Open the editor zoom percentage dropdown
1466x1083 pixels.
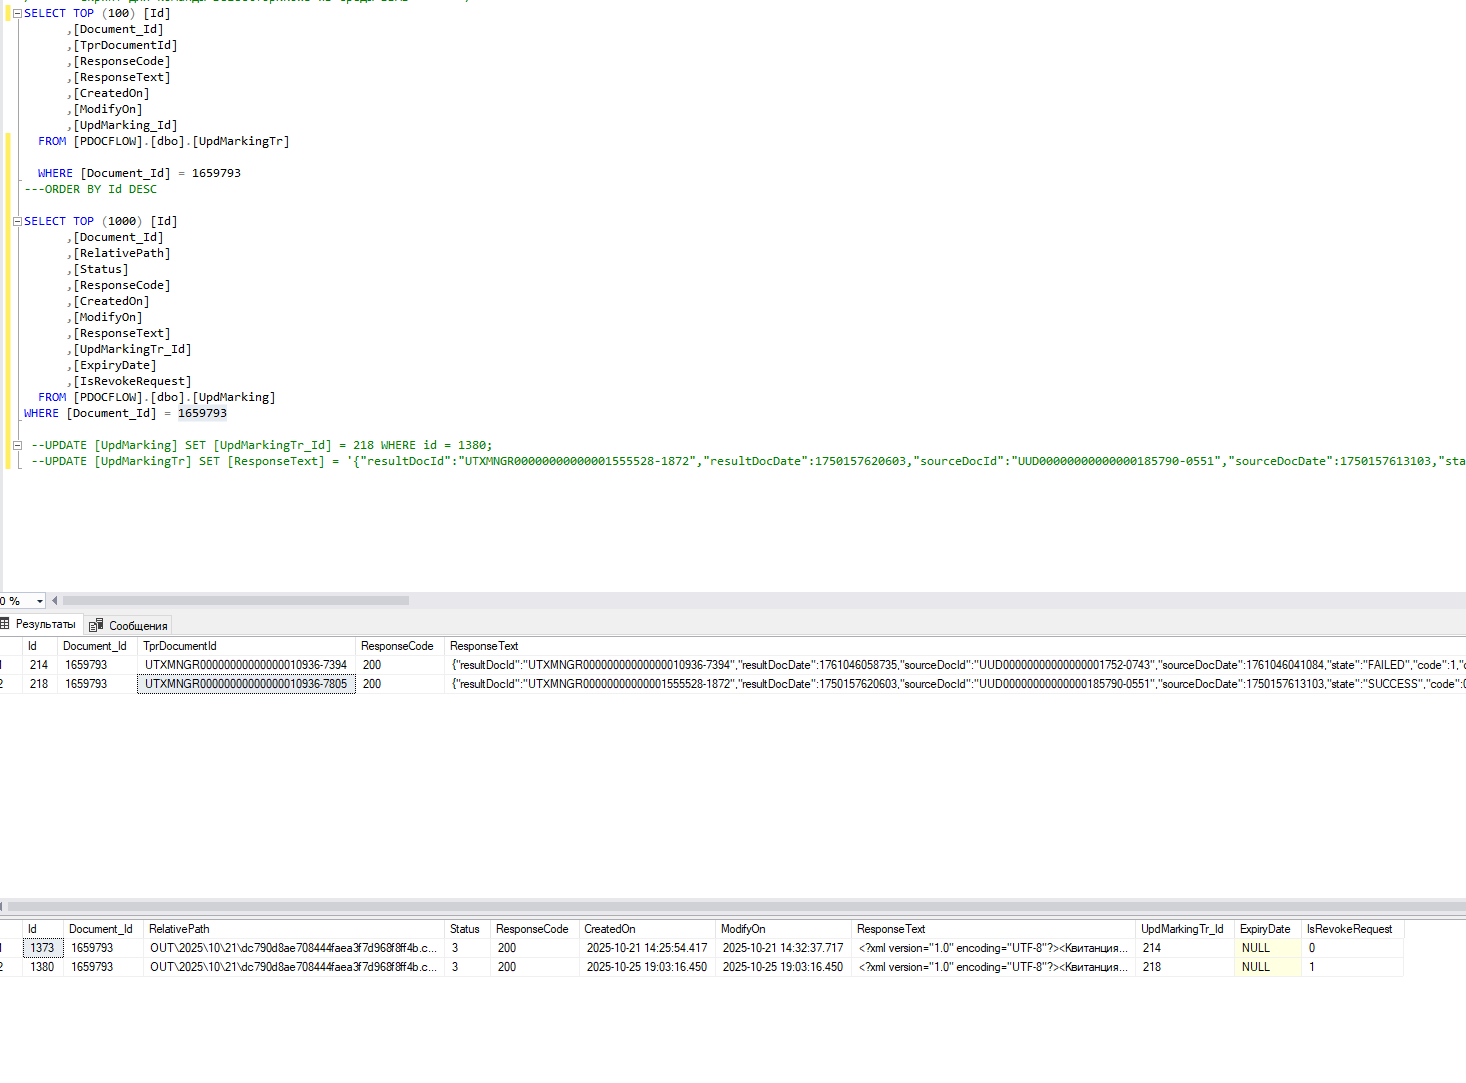[x=40, y=601]
